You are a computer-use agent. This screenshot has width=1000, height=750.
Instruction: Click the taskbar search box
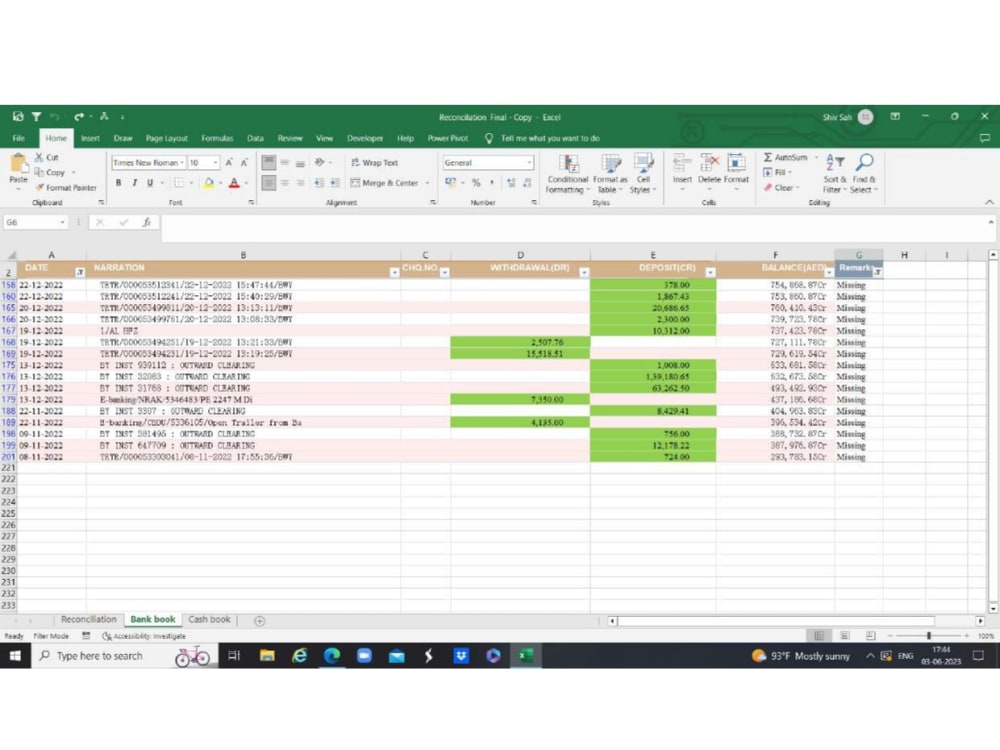coord(124,656)
